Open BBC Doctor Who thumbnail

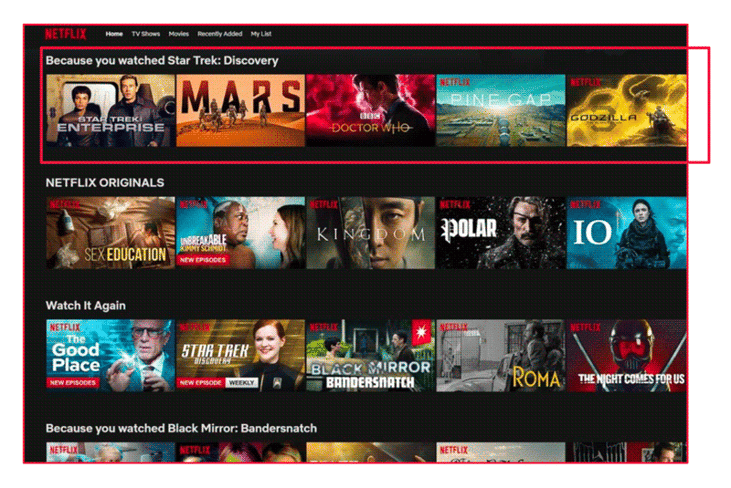click(x=371, y=110)
